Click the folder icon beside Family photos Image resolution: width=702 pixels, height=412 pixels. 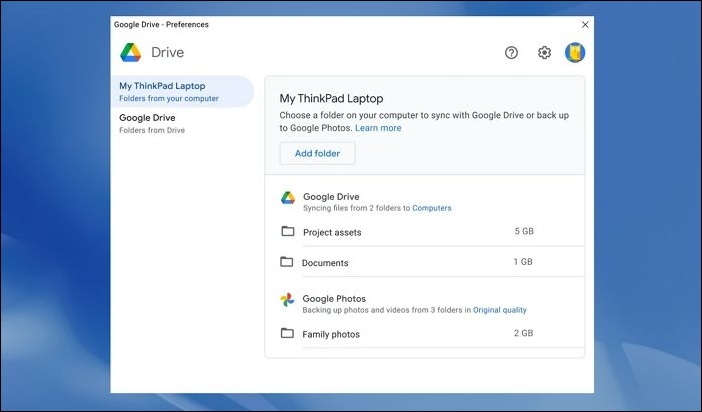pyautogui.click(x=287, y=333)
